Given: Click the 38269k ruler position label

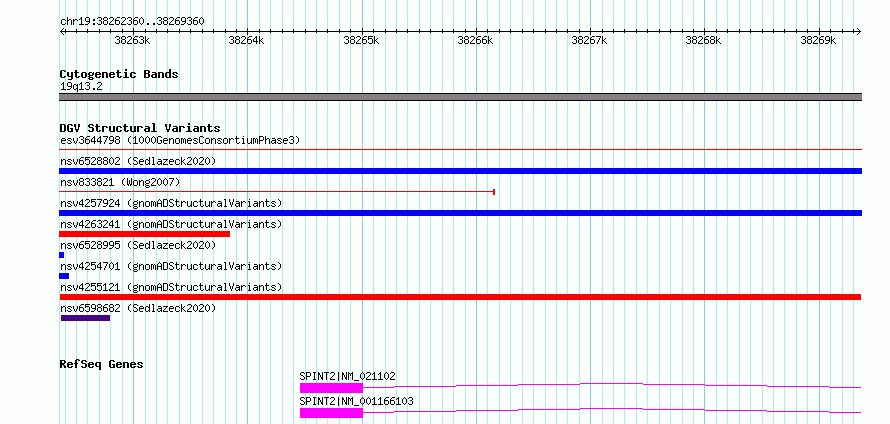Looking at the screenshot, I should 818,41.
